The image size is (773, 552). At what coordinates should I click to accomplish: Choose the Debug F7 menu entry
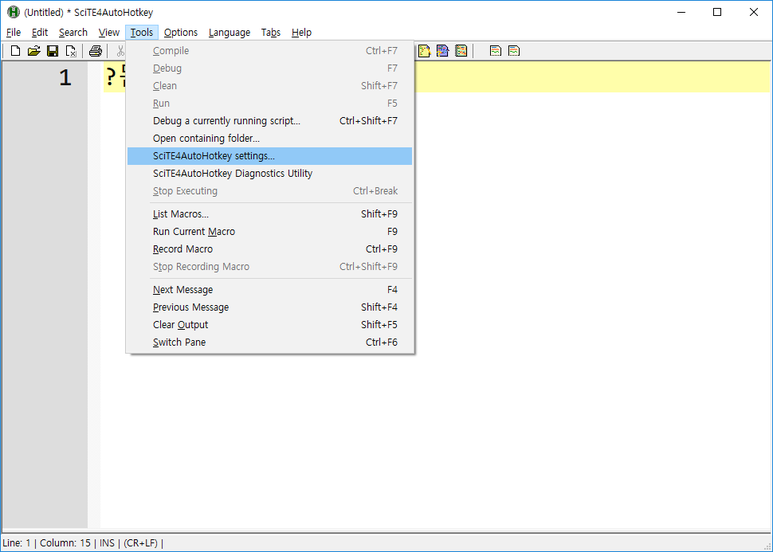tap(270, 69)
